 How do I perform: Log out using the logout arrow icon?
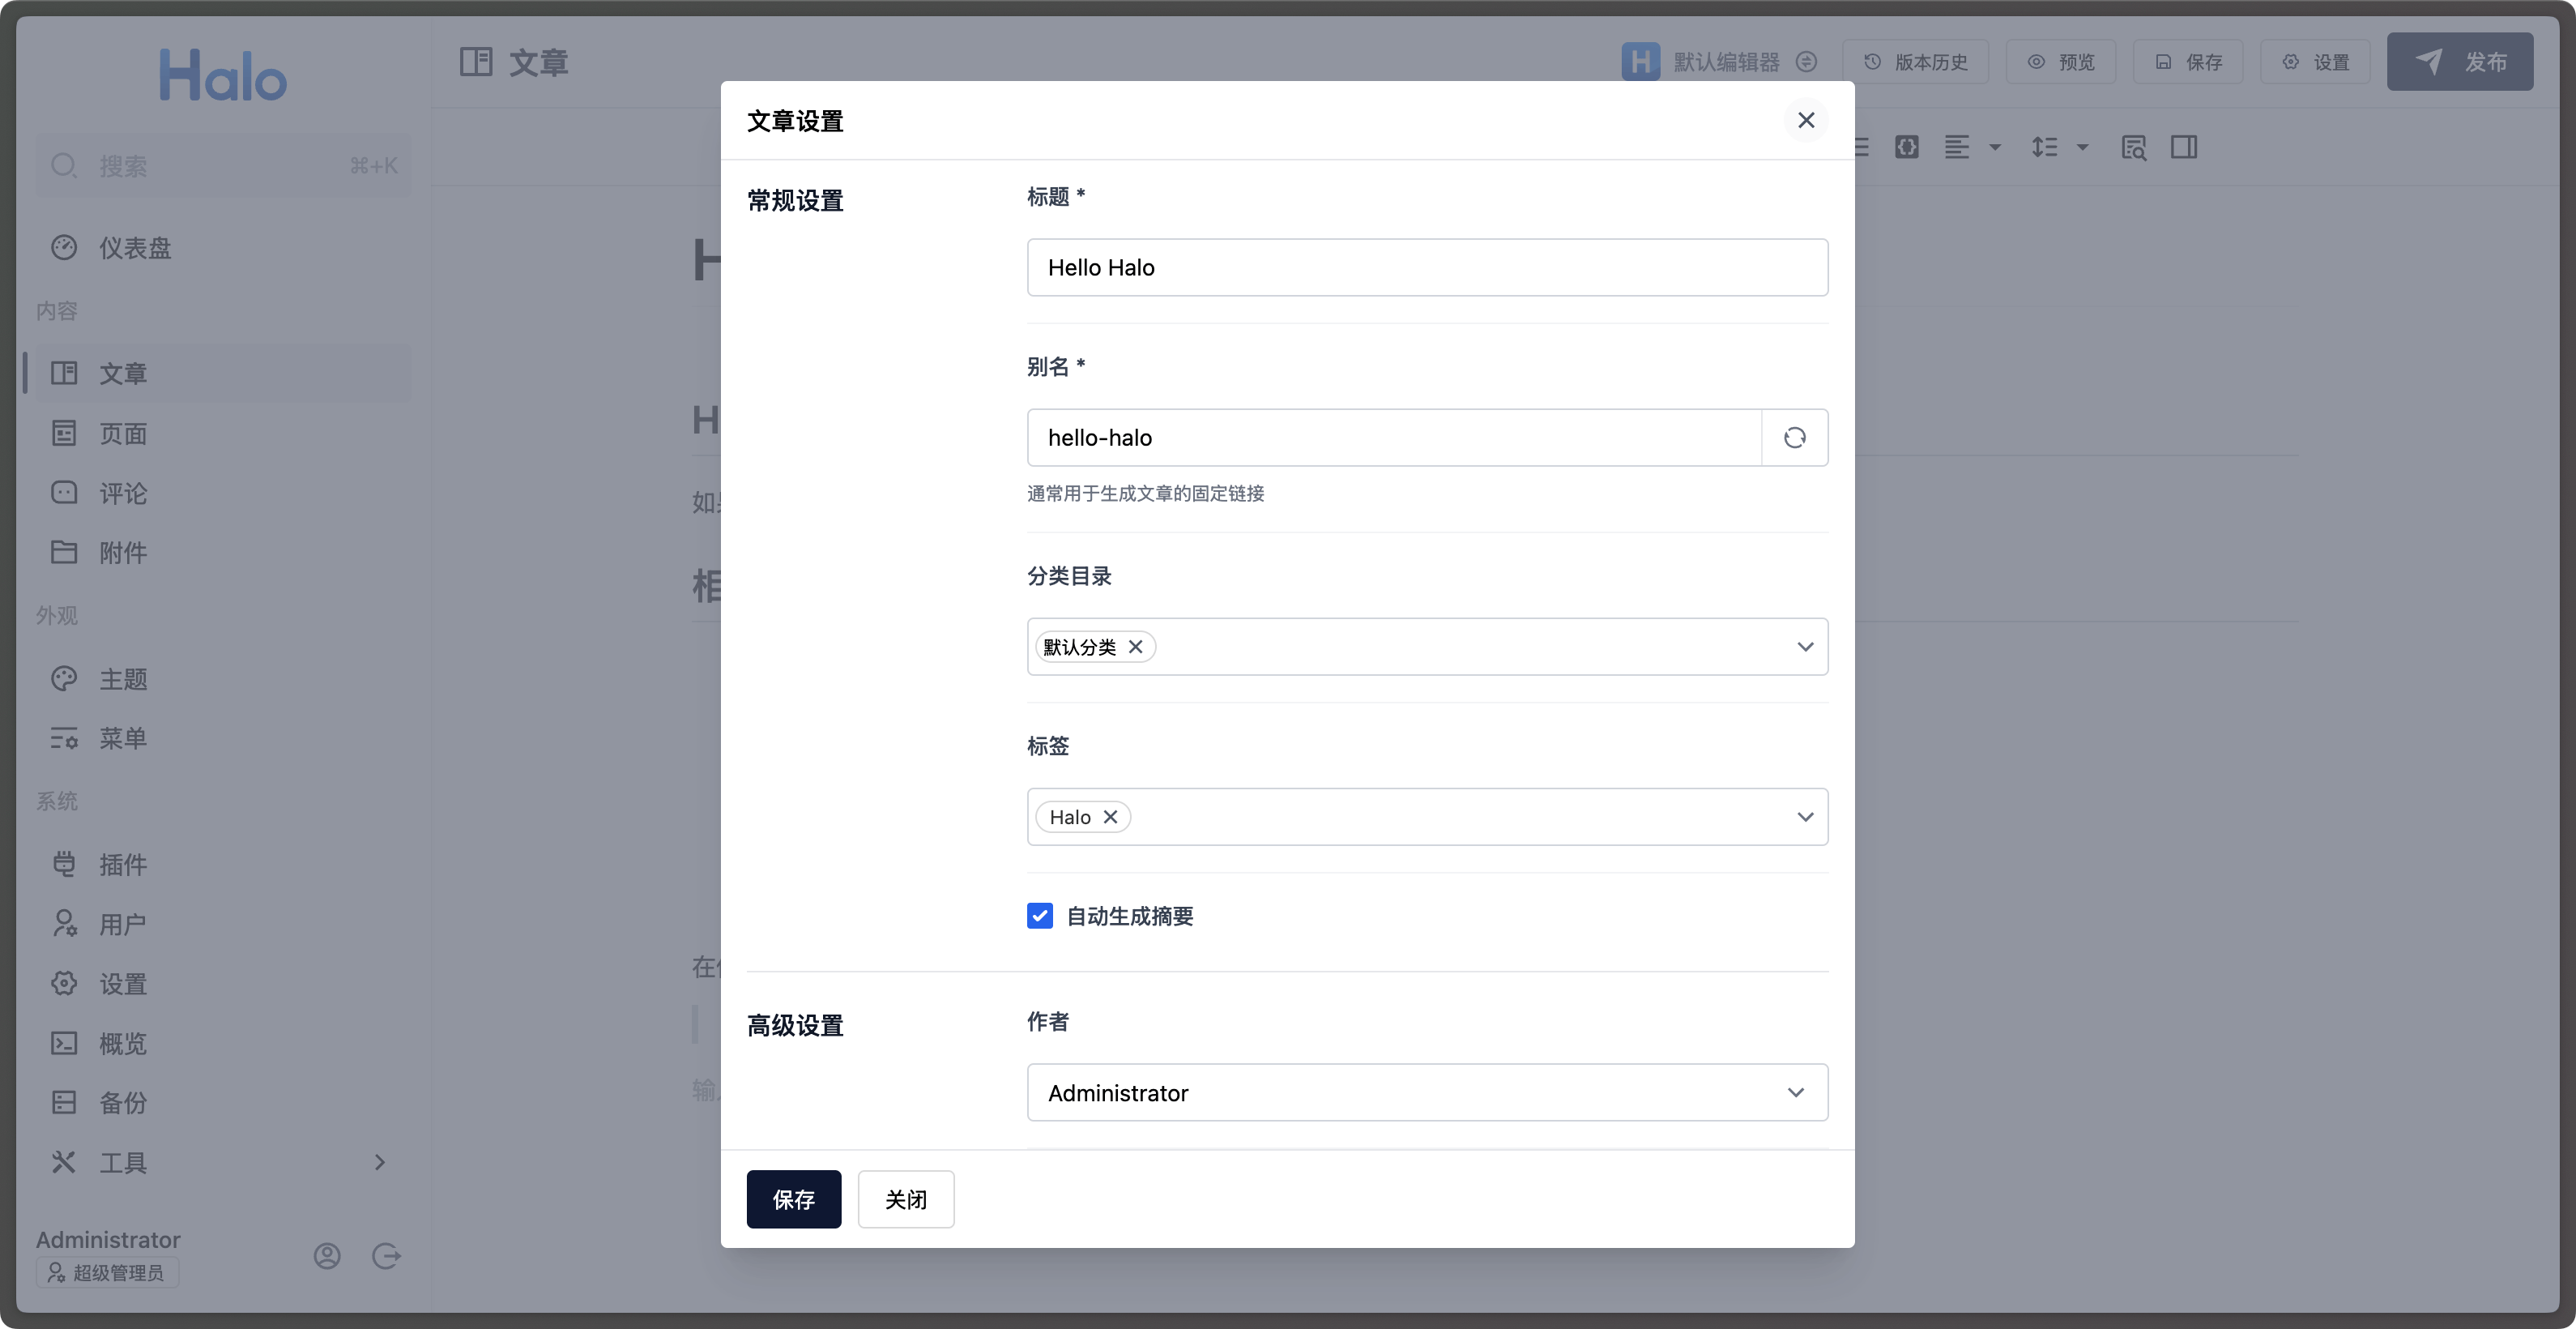[386, 1256]
